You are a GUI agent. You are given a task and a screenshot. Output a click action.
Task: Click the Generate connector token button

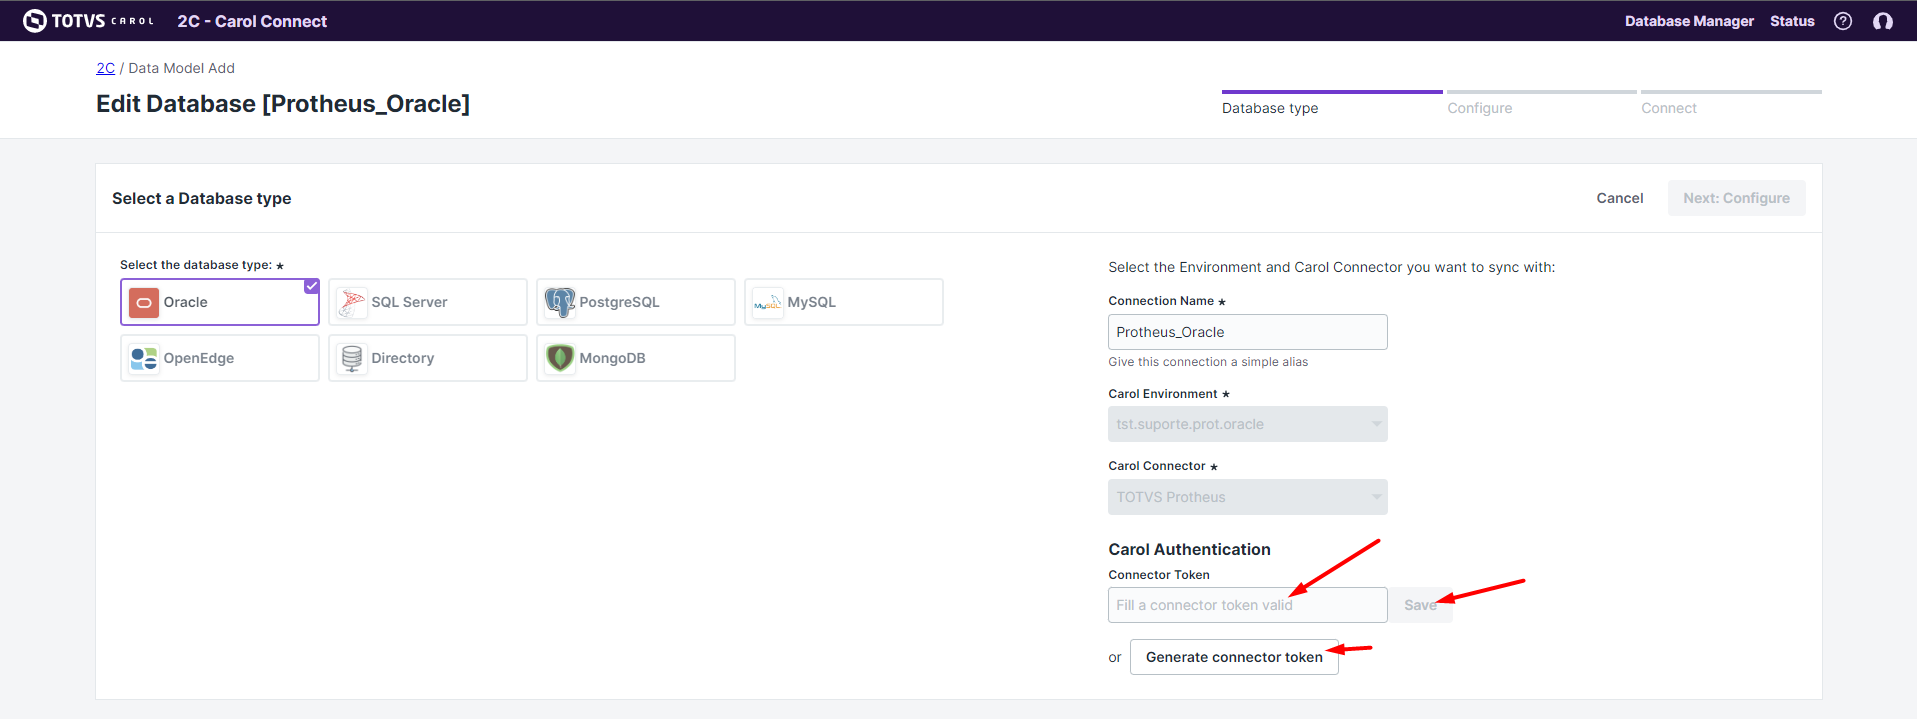[1233, 657]
